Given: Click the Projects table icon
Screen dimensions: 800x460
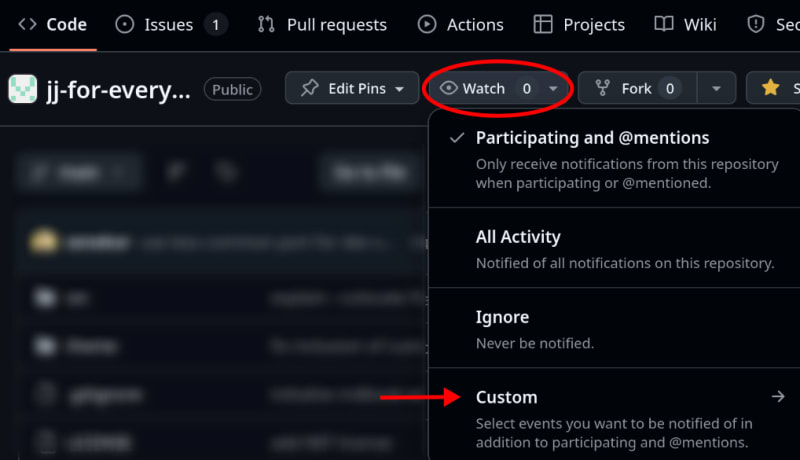Looking at the screenshot, I should [543, 24].
